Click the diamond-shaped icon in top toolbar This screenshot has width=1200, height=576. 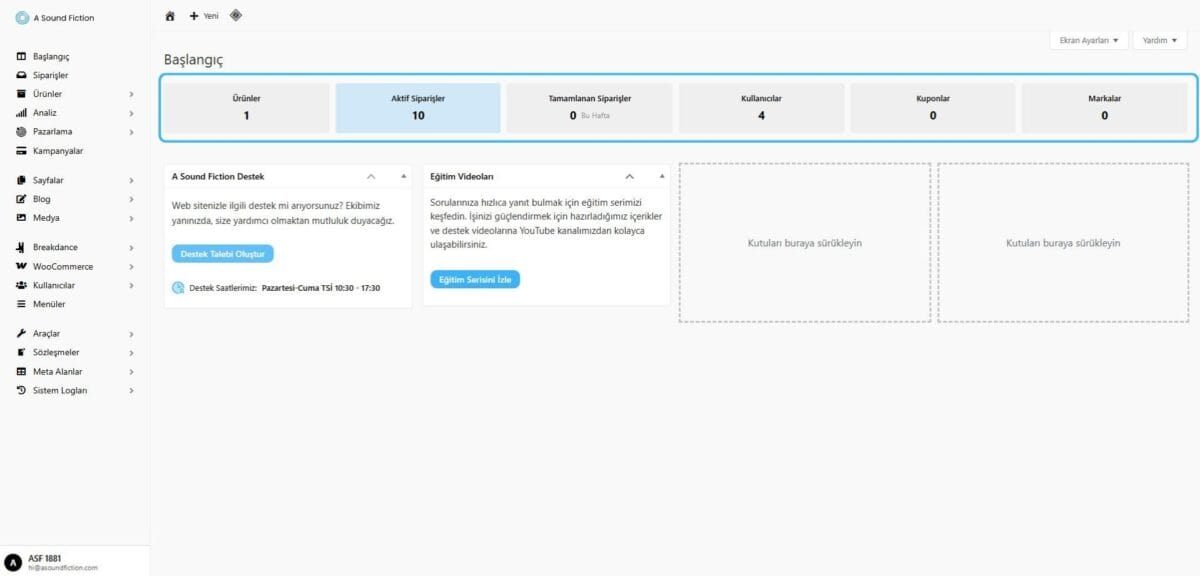[x=236, y=15]
